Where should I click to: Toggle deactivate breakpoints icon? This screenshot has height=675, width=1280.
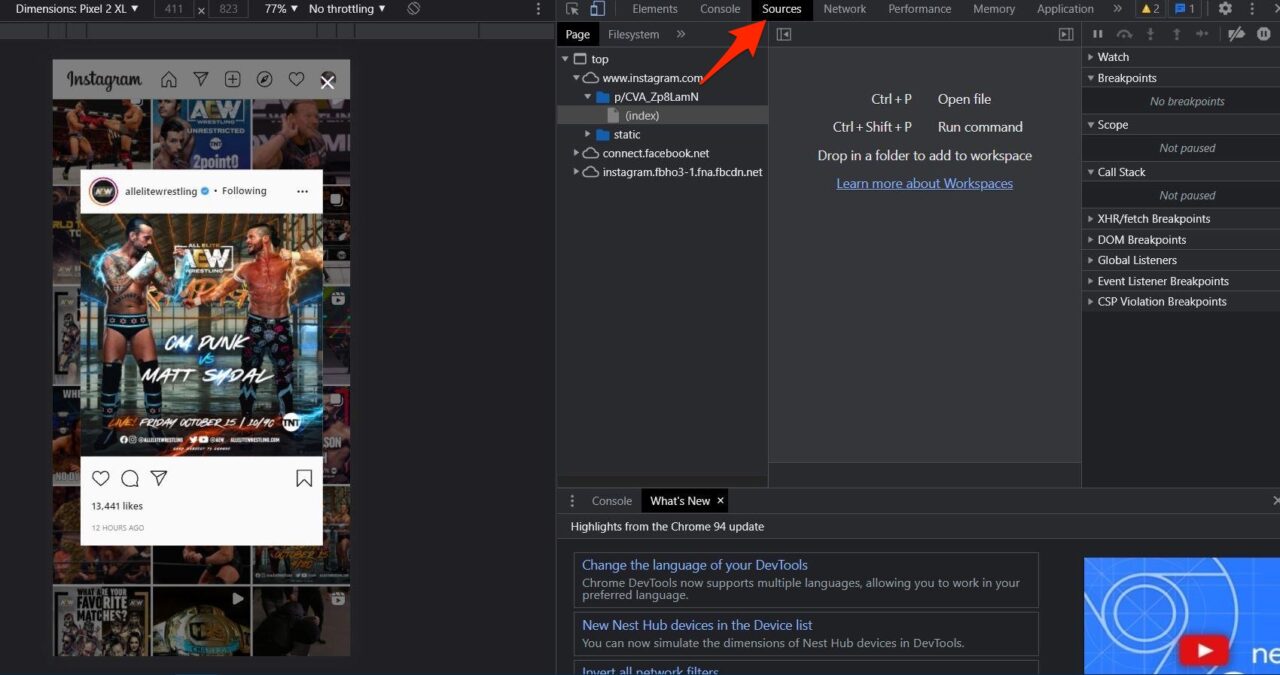click(x=1236, y=34)
